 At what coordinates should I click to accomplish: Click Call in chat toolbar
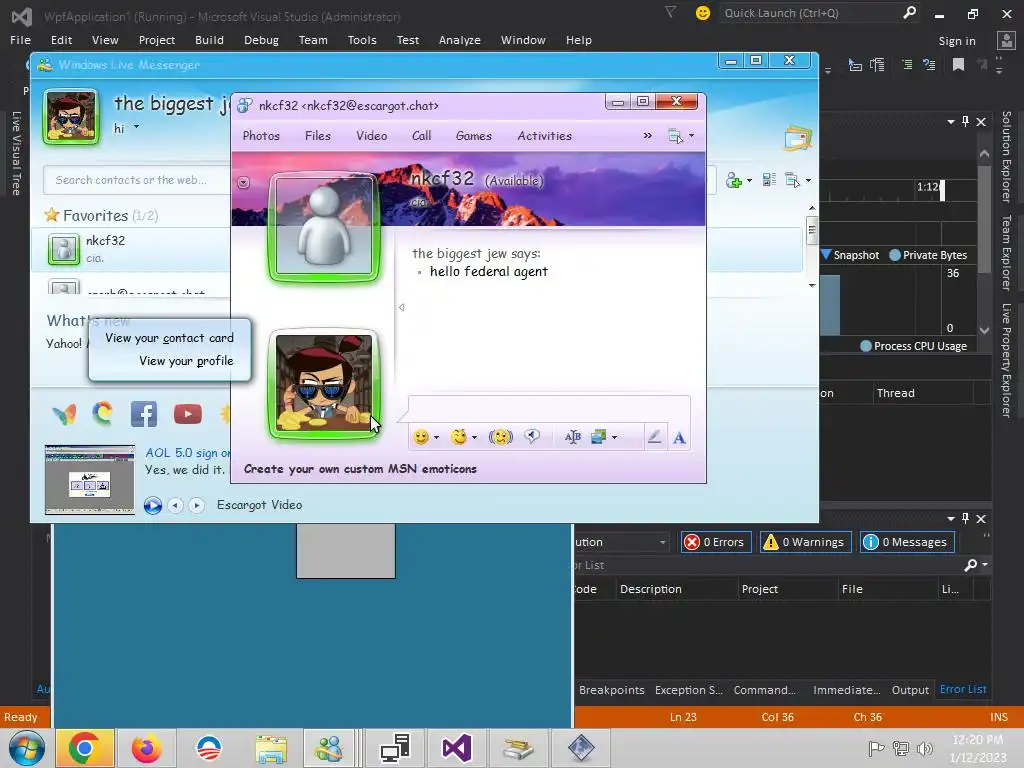(421, 136)
